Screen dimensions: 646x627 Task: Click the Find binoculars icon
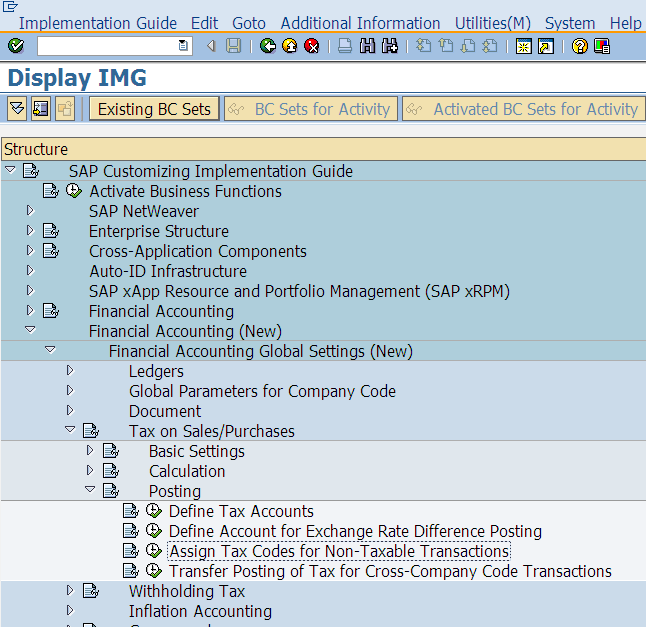click(367, 46)
